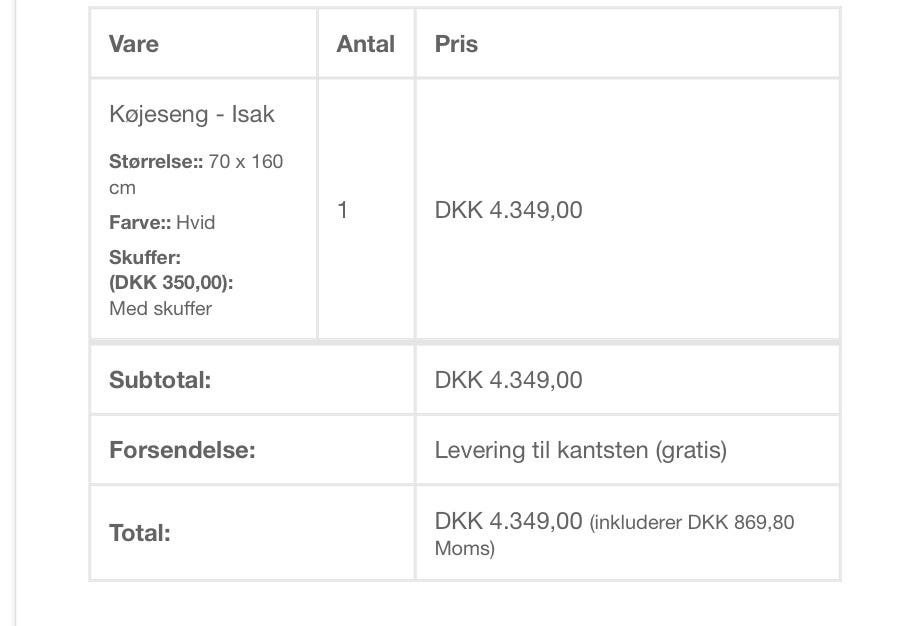This screenshot has width=897, height=626.
Task: Click the Subtotal label
Action: (160, 380)
